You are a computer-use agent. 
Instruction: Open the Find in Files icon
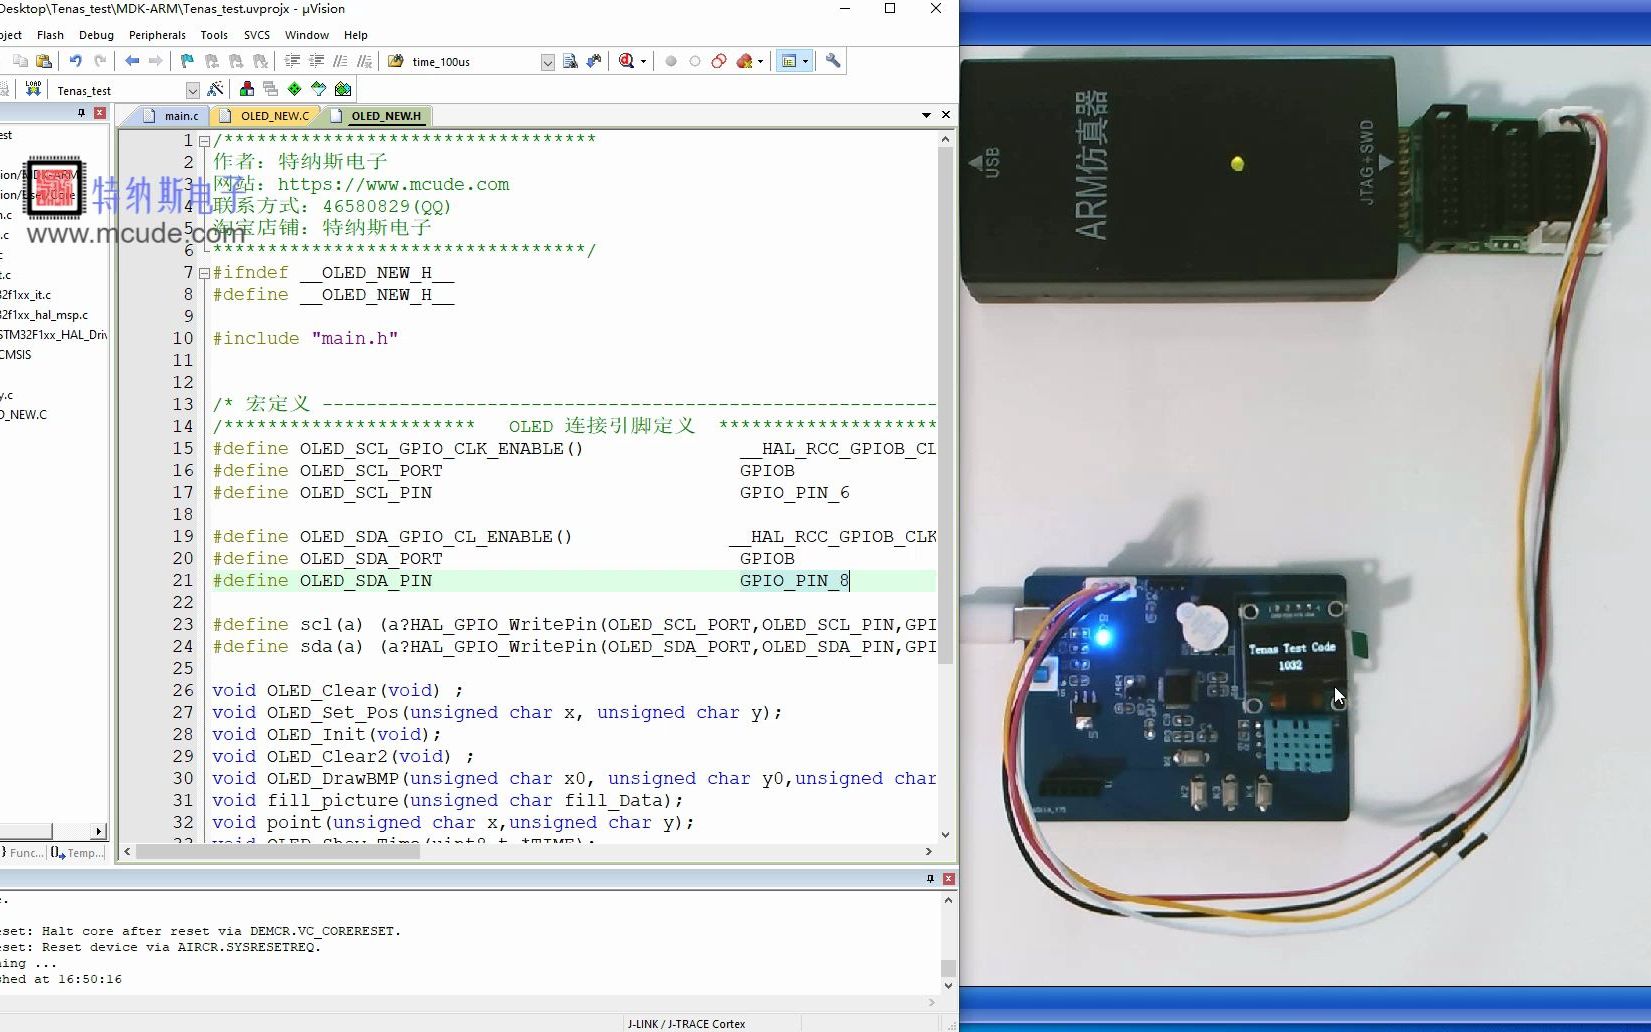click(x=396, y=61)
